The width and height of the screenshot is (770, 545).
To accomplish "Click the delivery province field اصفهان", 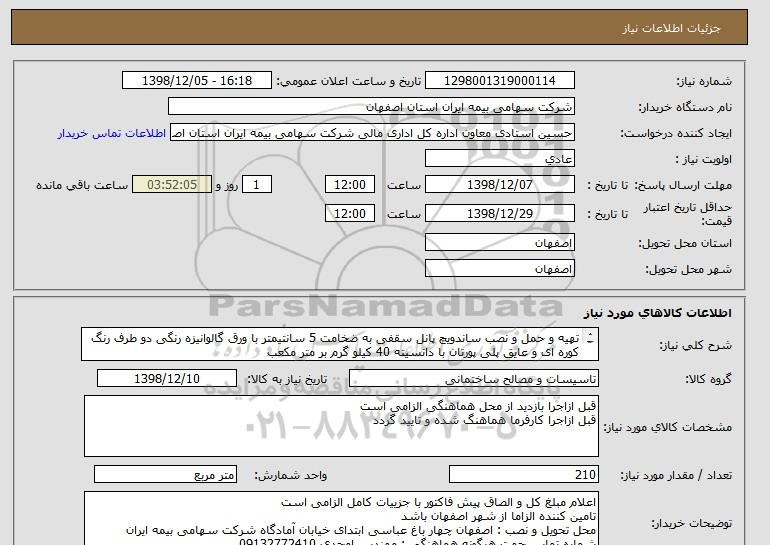I will [x=500, y=243].
